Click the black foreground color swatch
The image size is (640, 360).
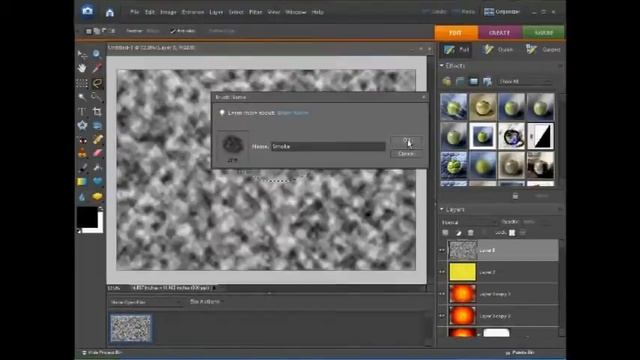[87, 217]
